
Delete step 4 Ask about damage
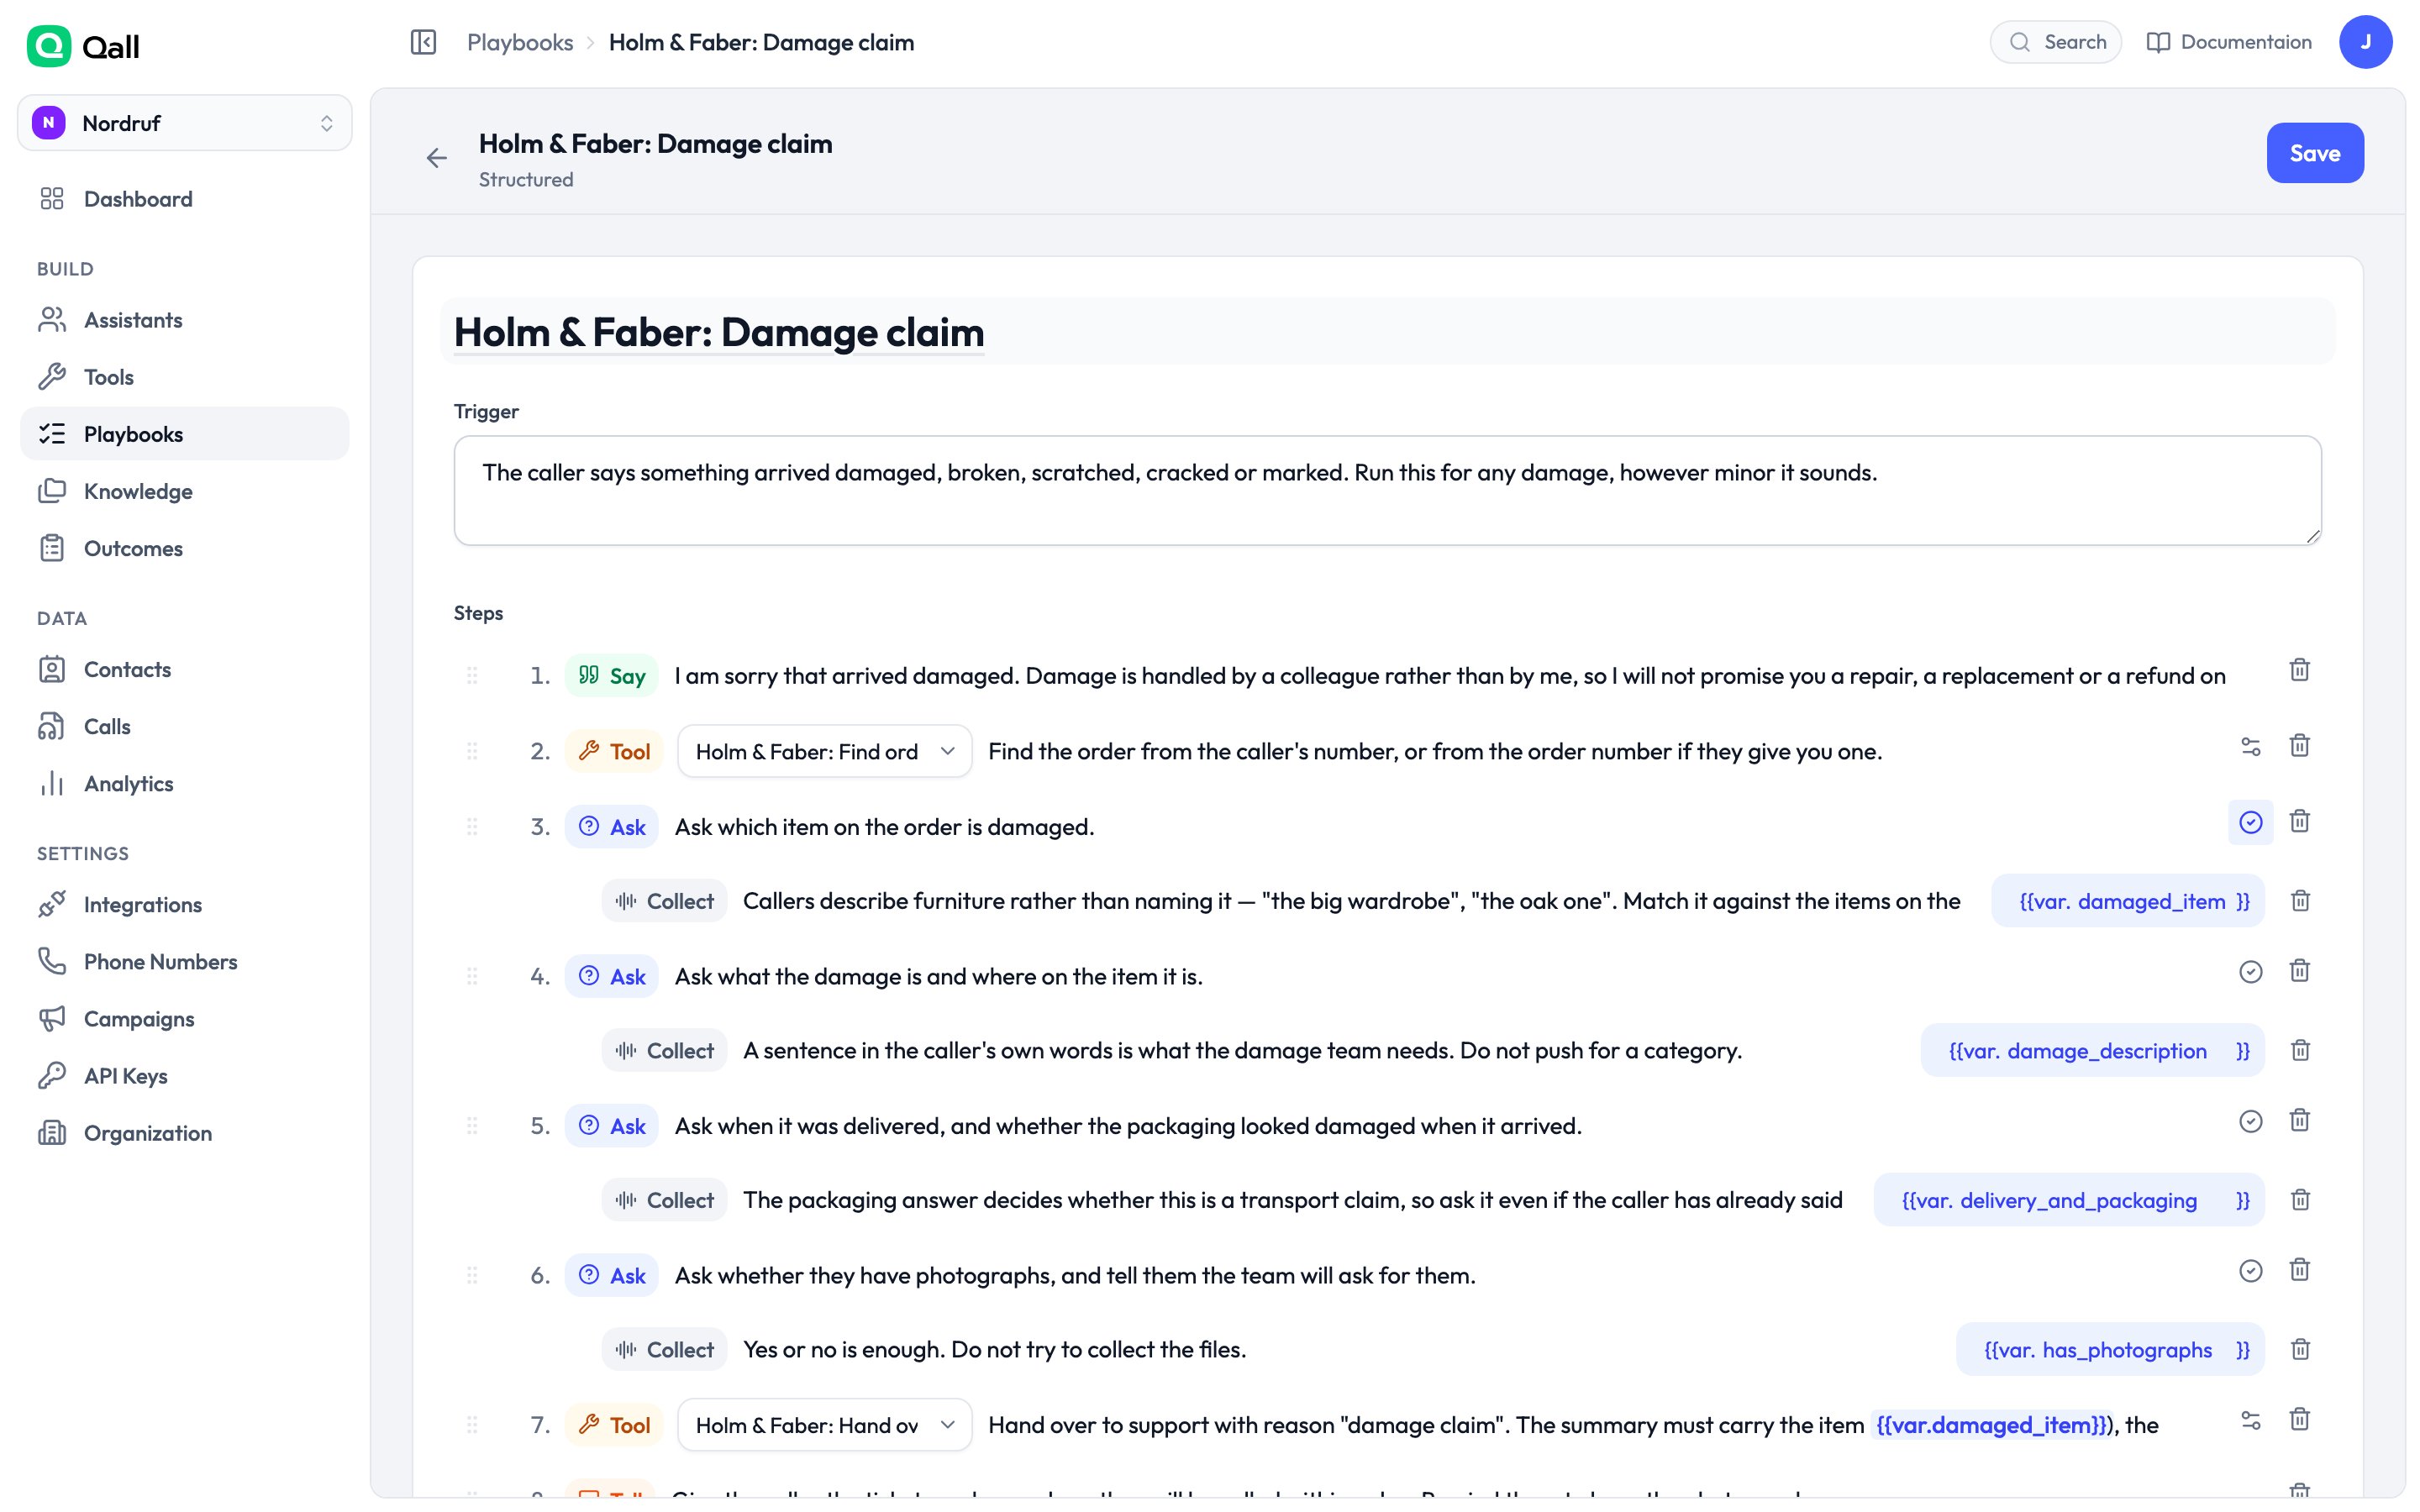click(2299, 971)
